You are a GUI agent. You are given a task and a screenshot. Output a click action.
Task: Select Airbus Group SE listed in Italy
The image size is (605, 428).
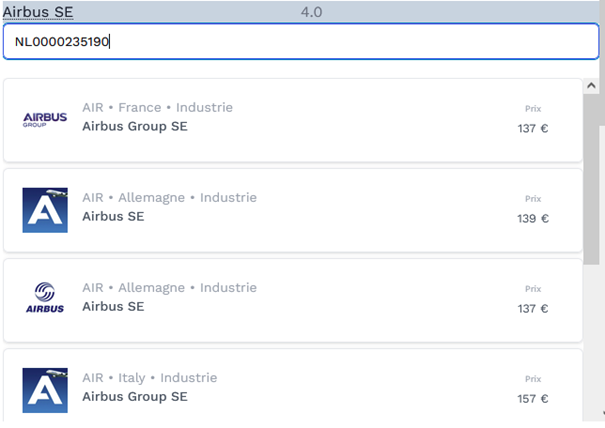(134, 397)
